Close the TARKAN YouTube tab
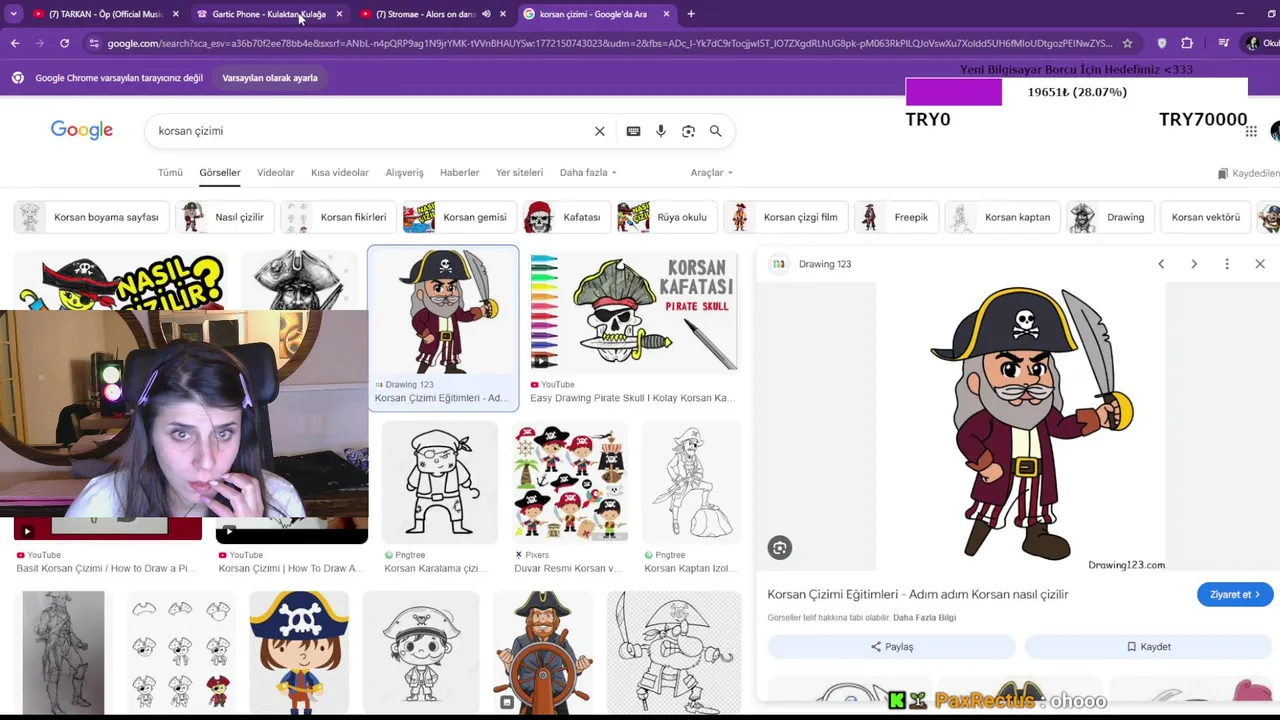Viewport: 1280px width, 720px height. click(176, 14)
